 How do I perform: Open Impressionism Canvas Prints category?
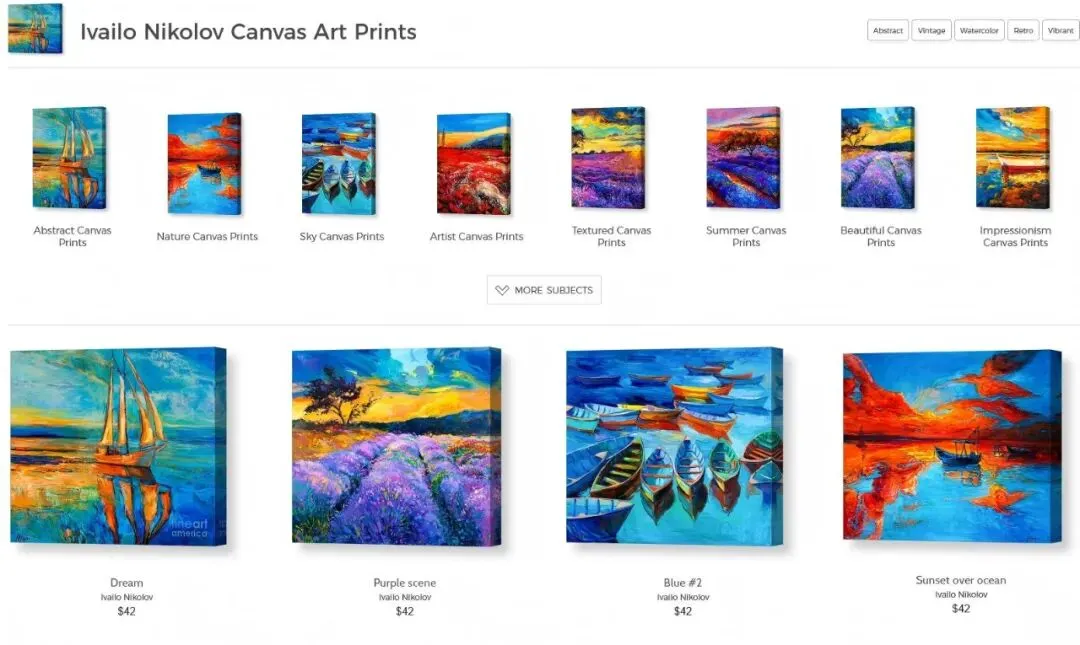(1015, 236)
